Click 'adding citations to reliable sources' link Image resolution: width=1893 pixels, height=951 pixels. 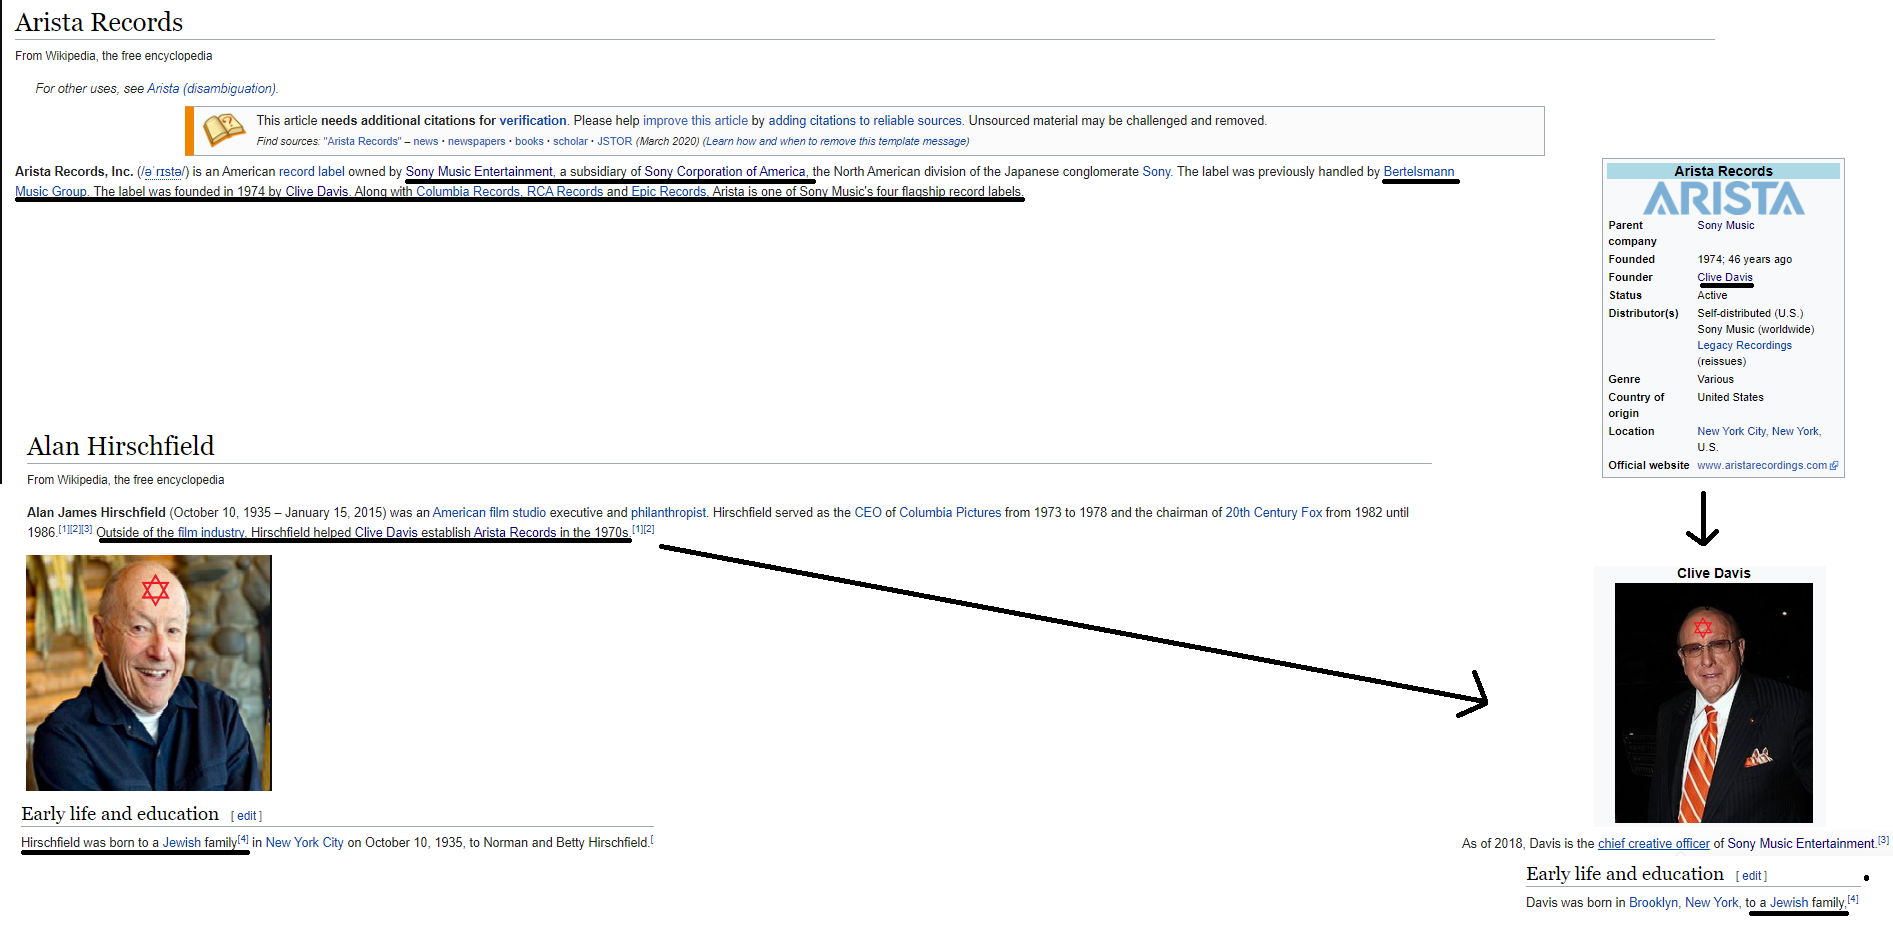click(865, 121)
